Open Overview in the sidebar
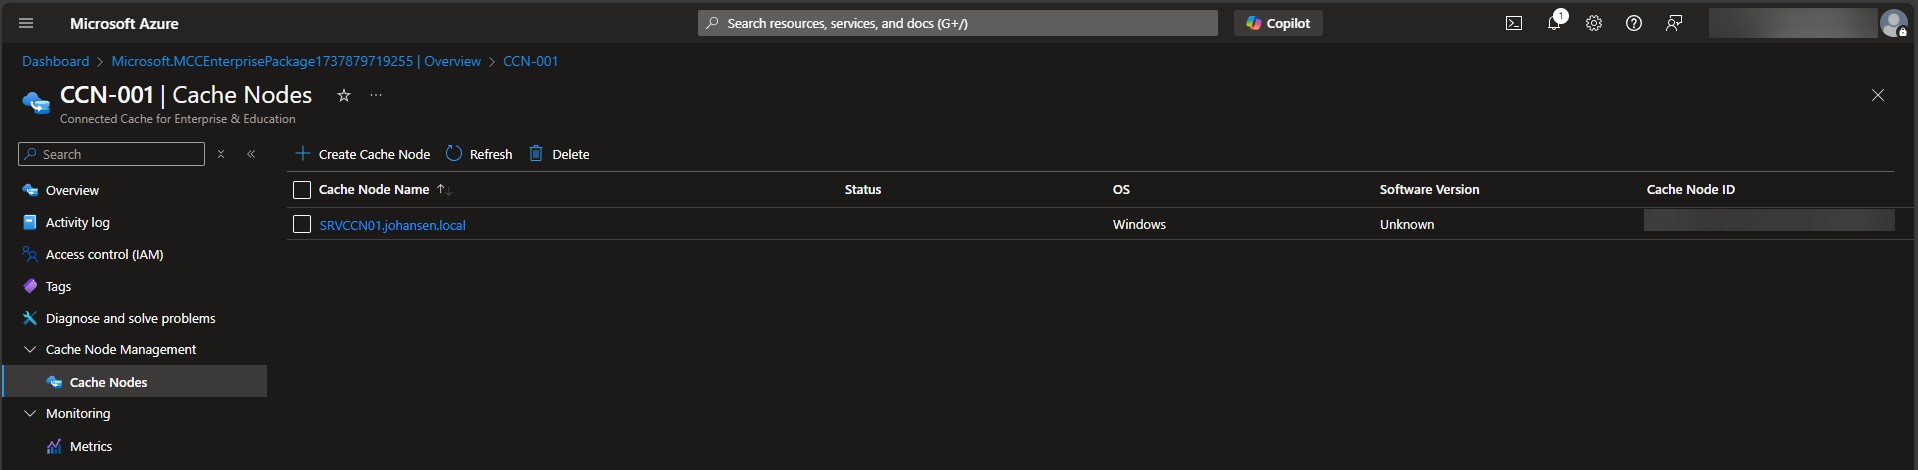1918x470 pixels. (x=72, y=190)
